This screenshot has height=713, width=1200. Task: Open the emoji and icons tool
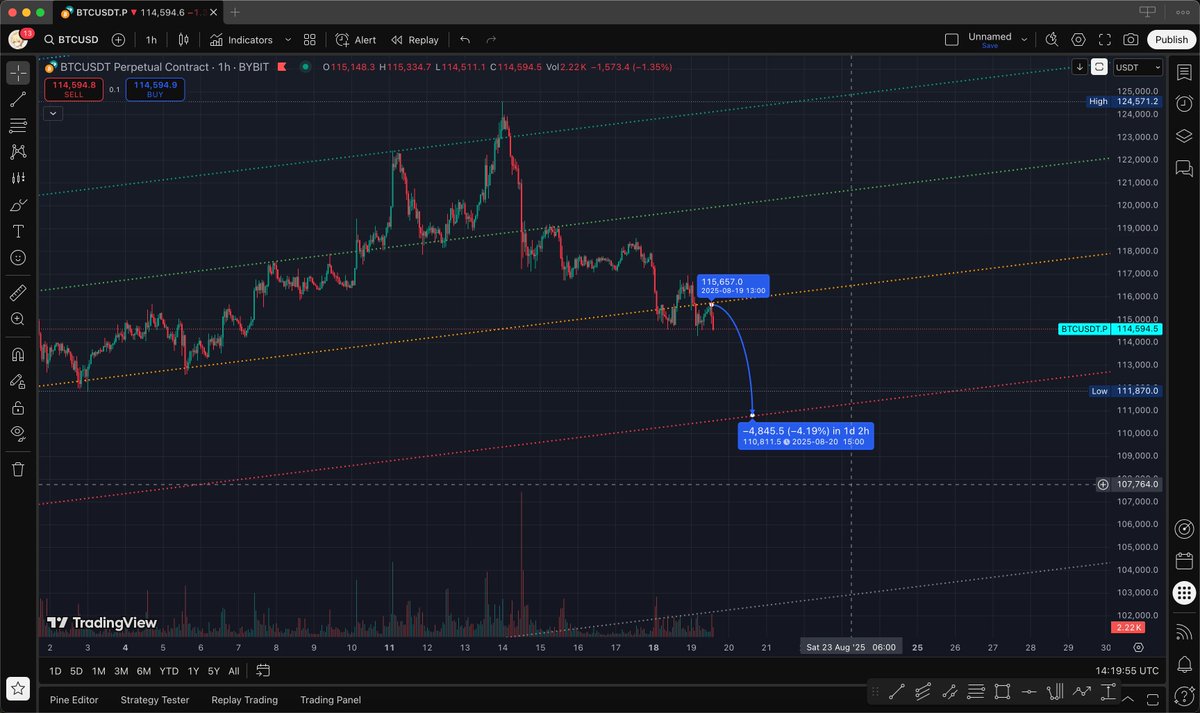(18, 257)
